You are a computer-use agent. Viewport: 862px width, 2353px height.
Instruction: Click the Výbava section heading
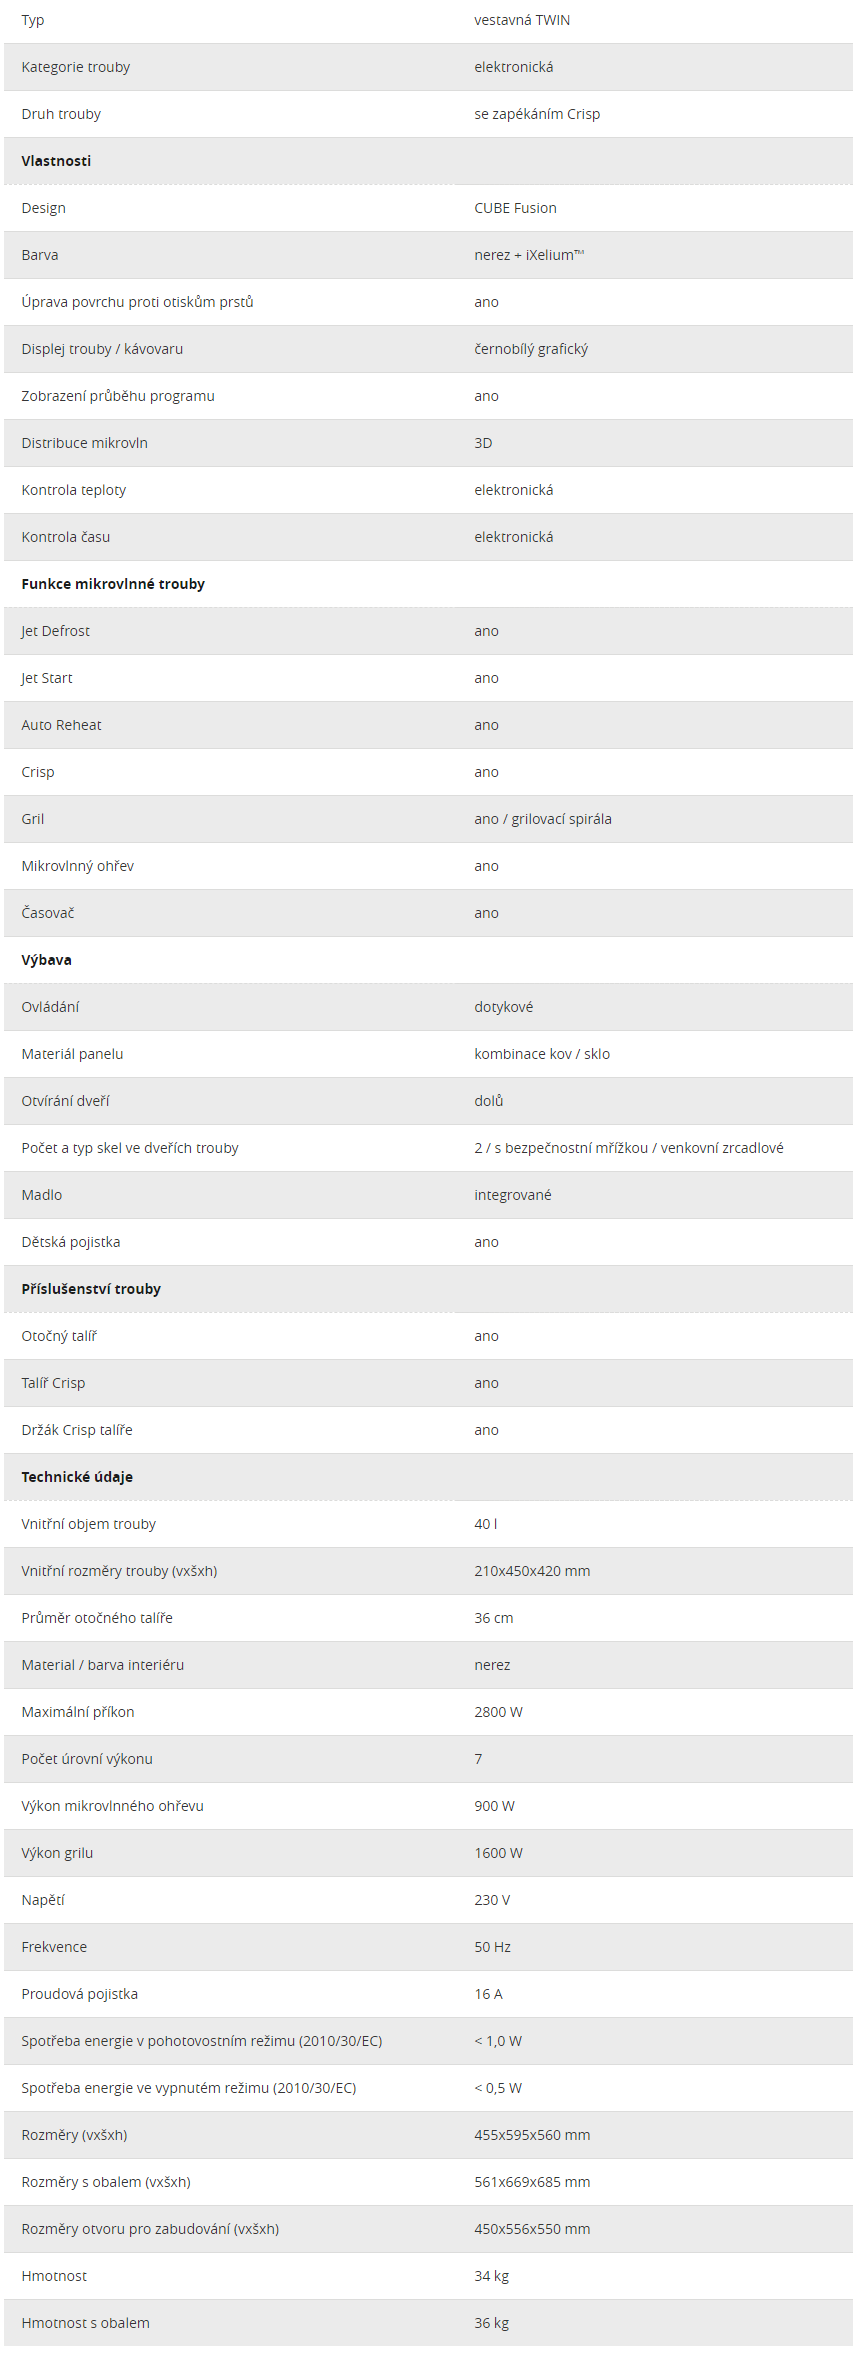pos(46,960)
